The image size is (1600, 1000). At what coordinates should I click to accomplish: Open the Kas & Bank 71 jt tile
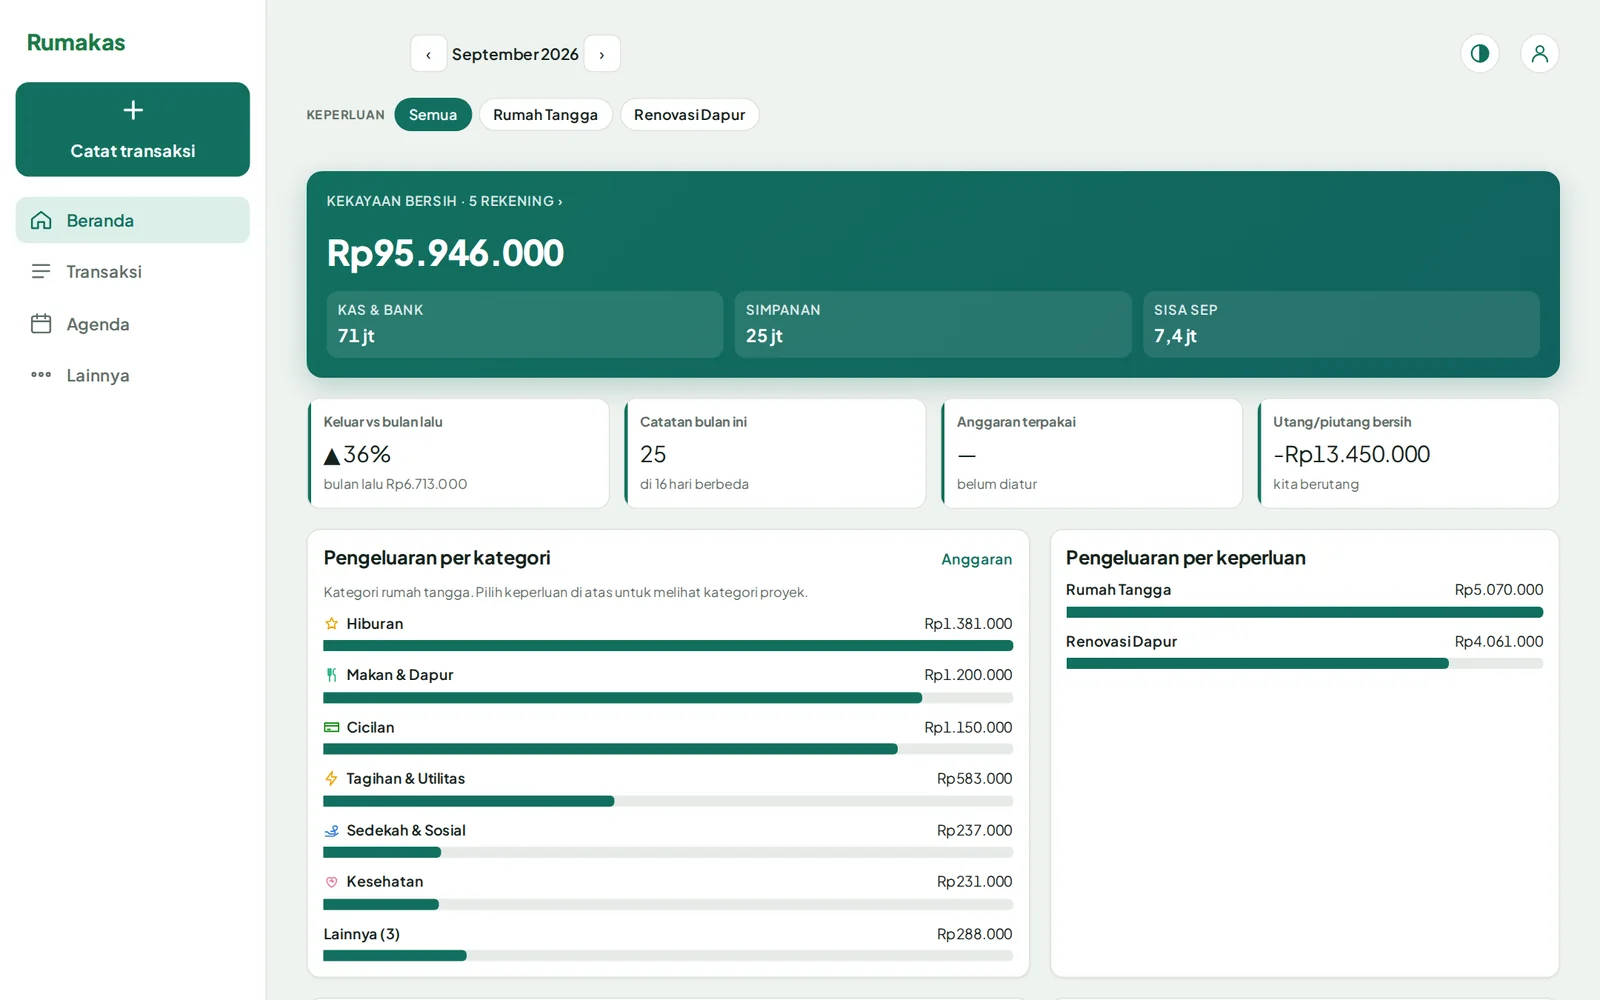[524, 324]
